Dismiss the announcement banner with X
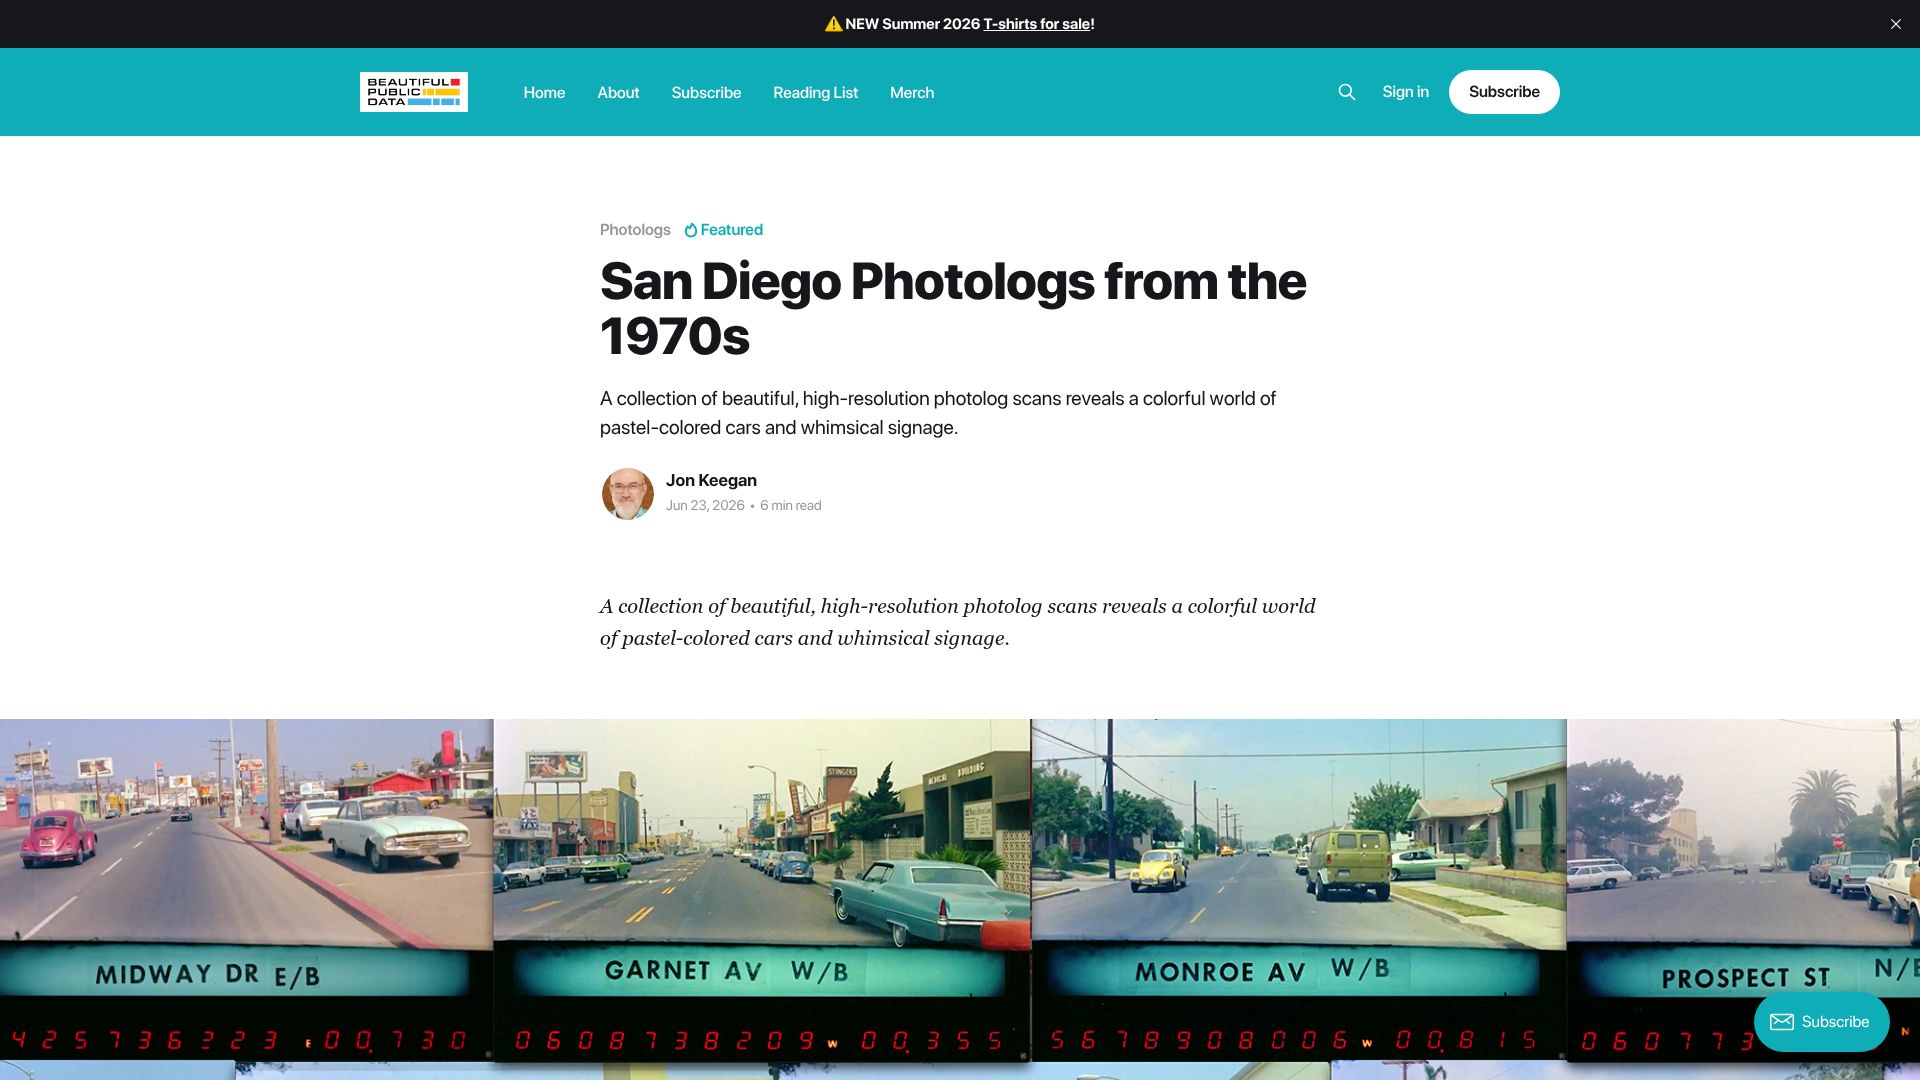1920x1080 pixels. tap(1895, 24)
